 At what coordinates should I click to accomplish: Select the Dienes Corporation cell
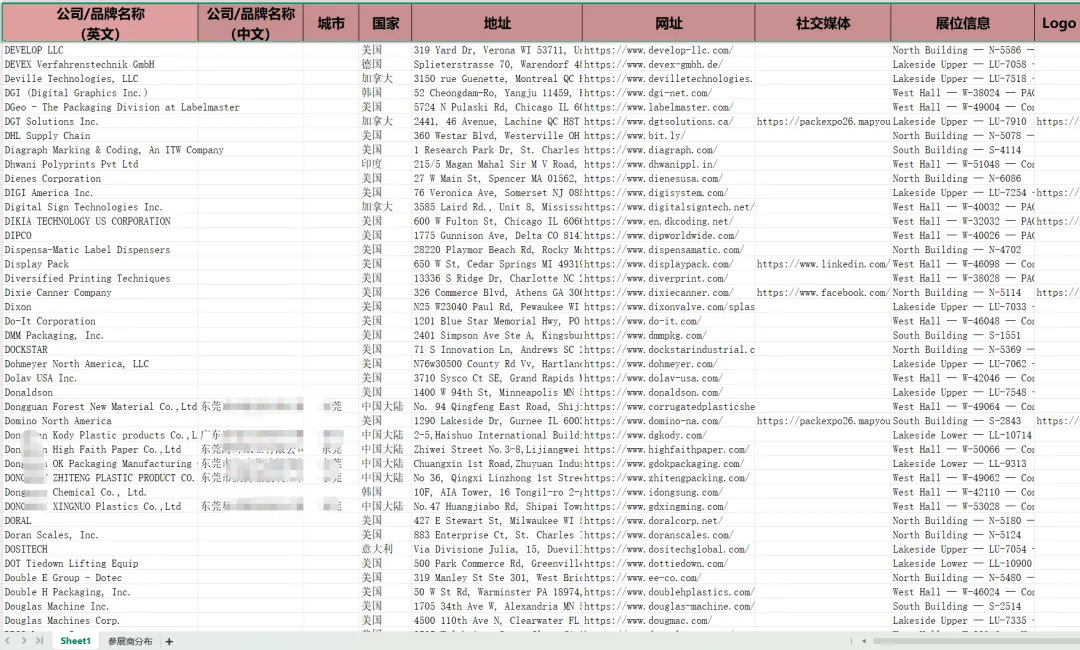click(100, 178)
